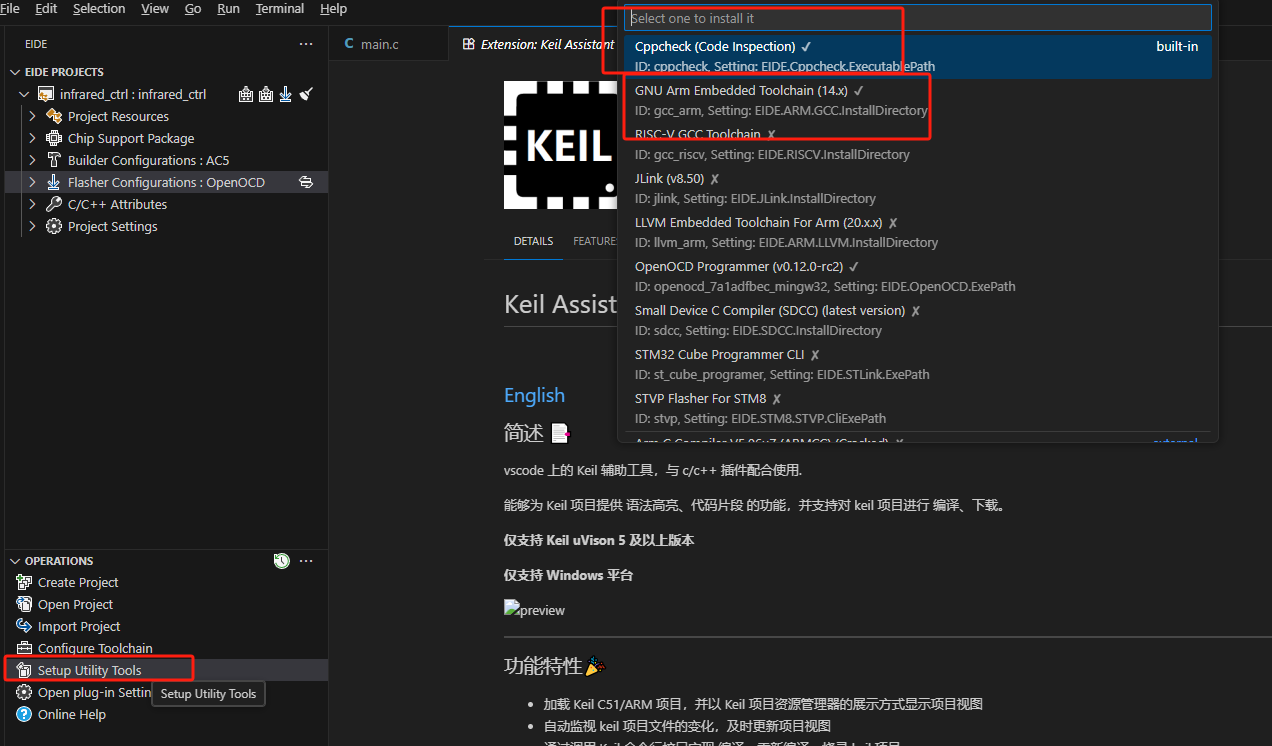Build the infrared_ctrl project
The width and height of the screenshot is (1272, 746).
point(246,93)
